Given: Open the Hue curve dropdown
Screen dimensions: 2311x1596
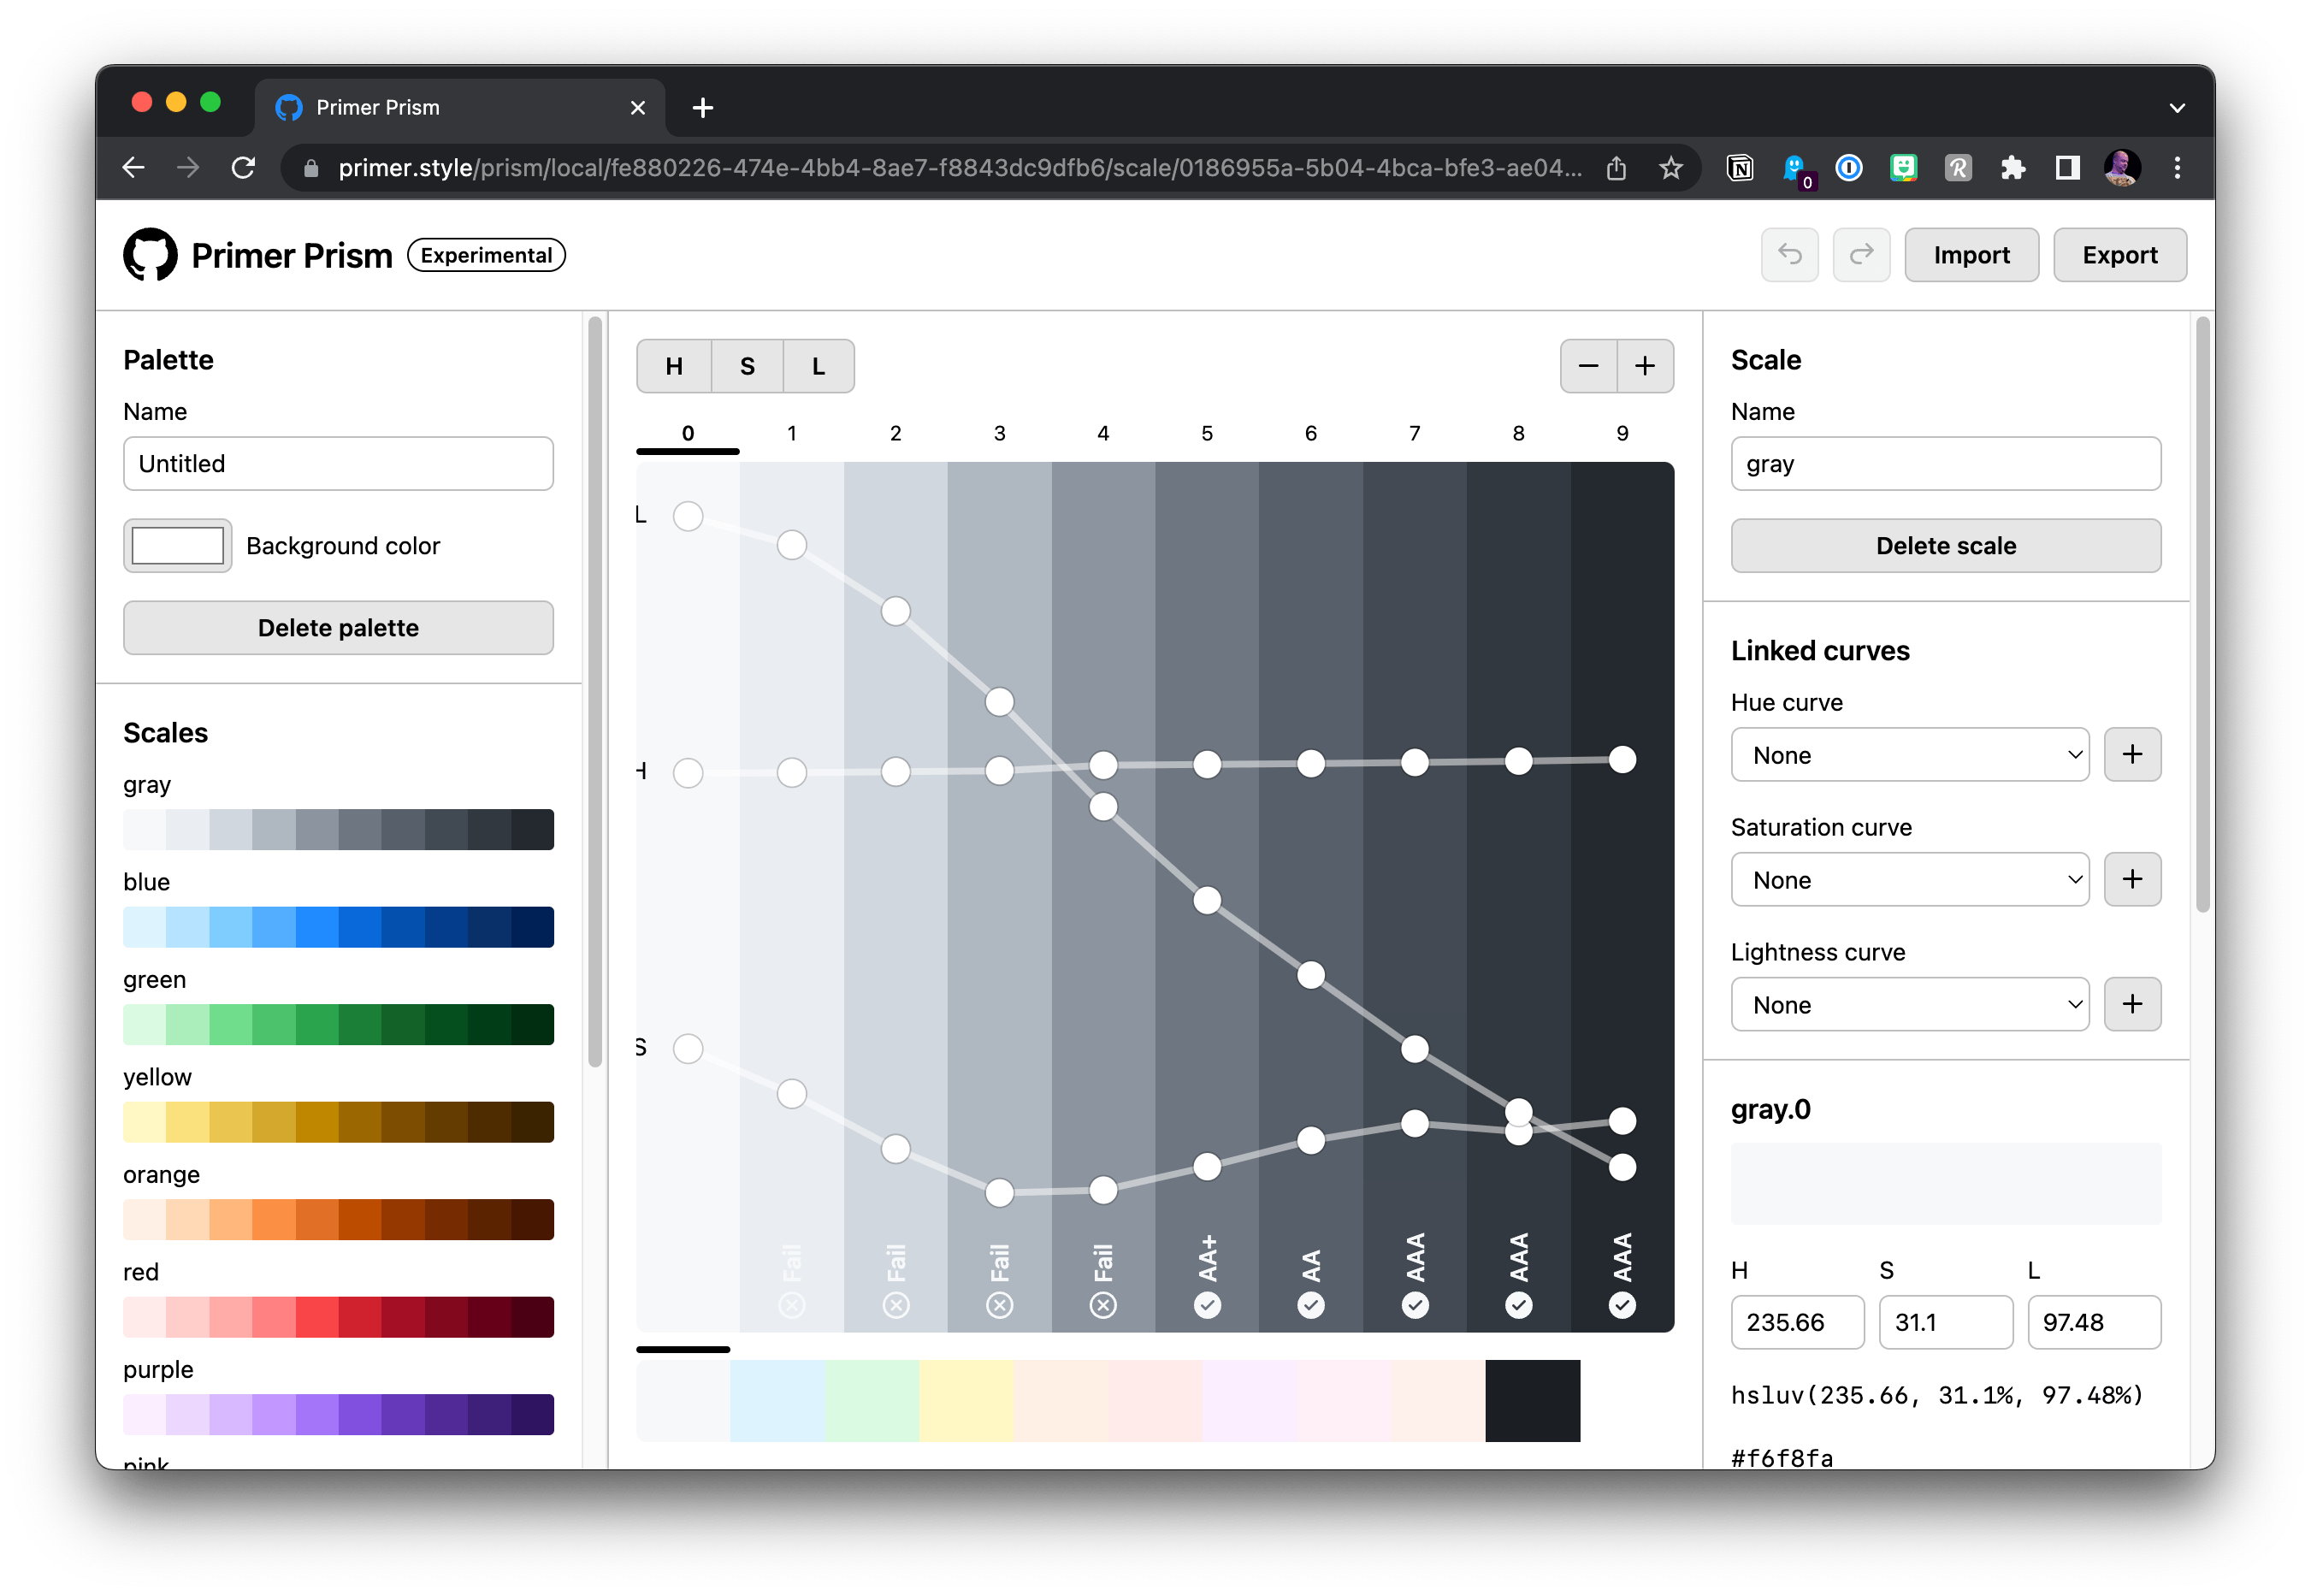Looking at the screenshot, I should [x=1909, y=755].
